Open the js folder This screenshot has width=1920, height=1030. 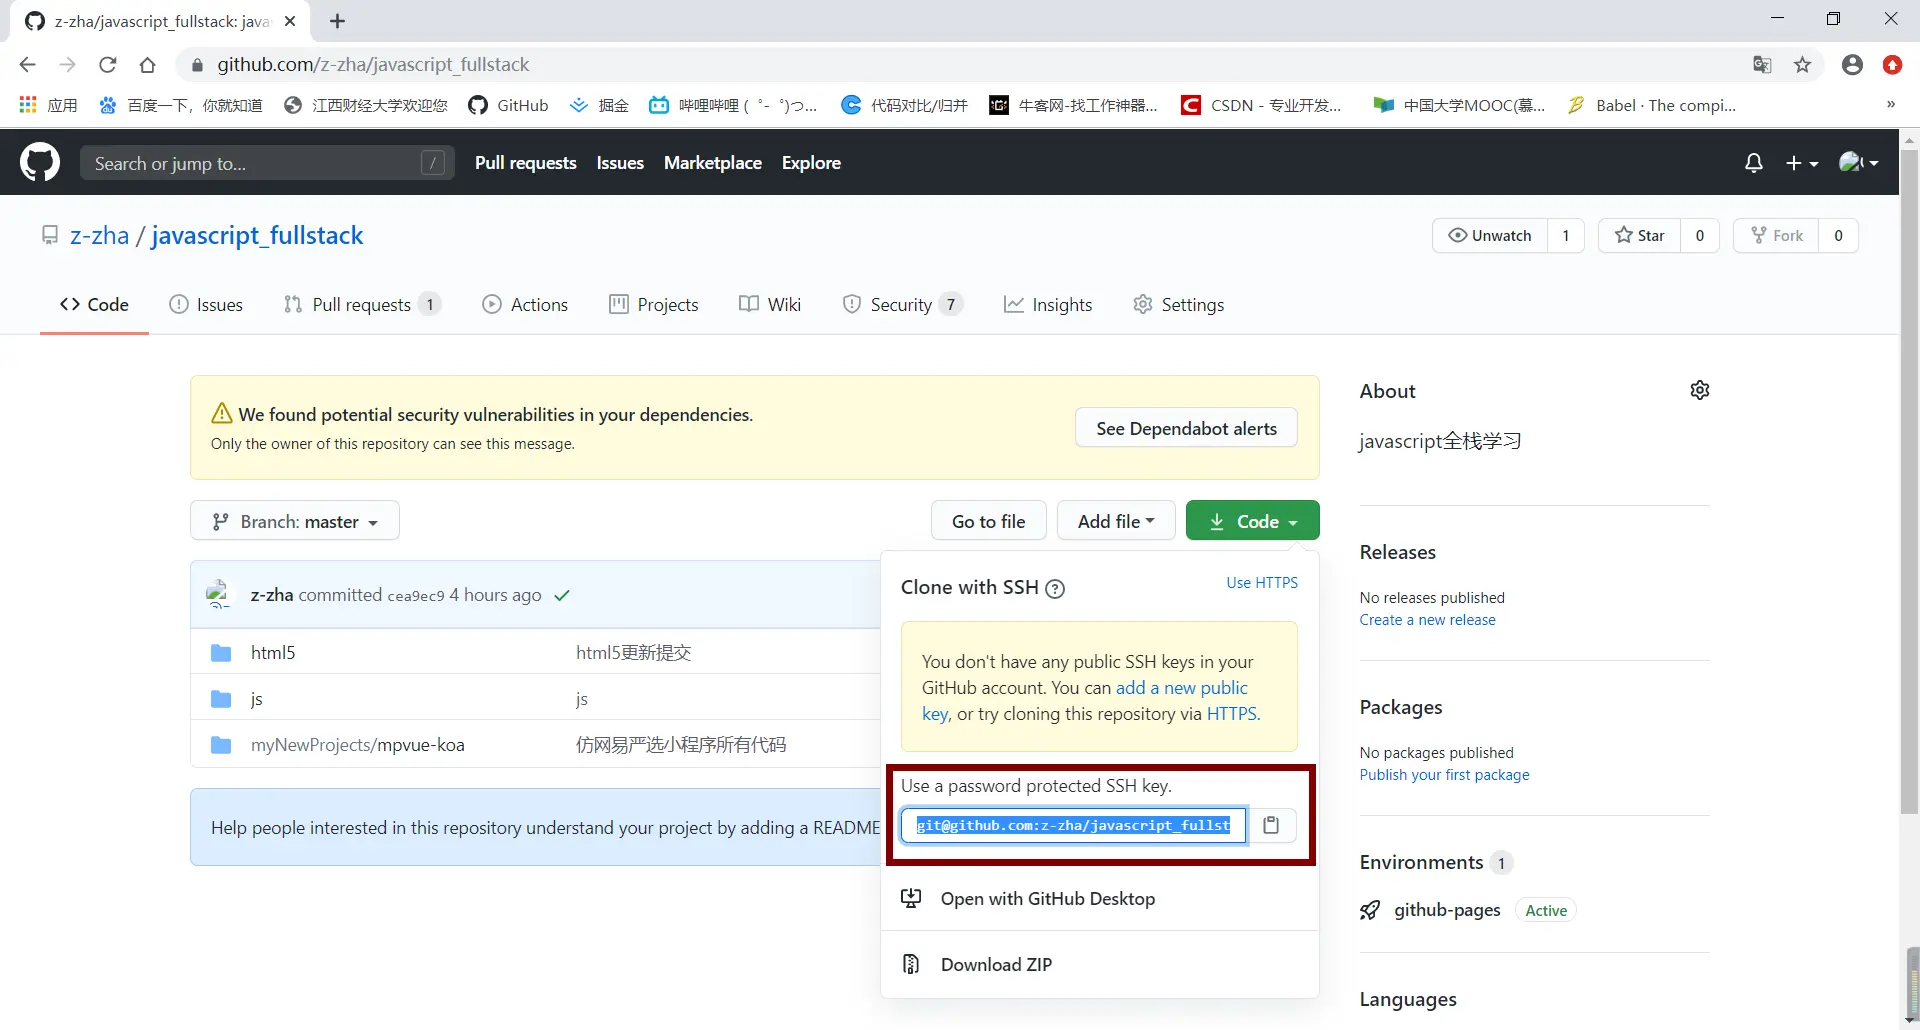tap(257, 699)
